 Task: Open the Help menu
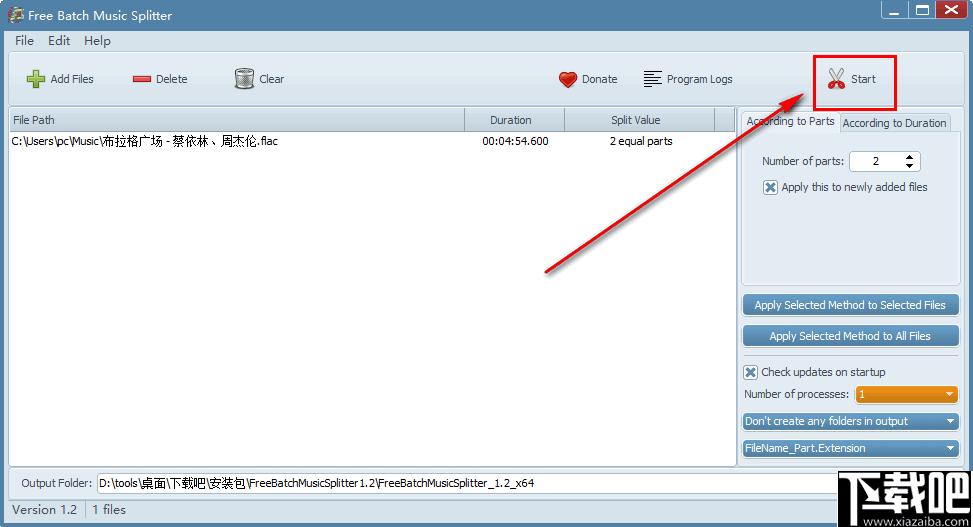coord(97,41)
